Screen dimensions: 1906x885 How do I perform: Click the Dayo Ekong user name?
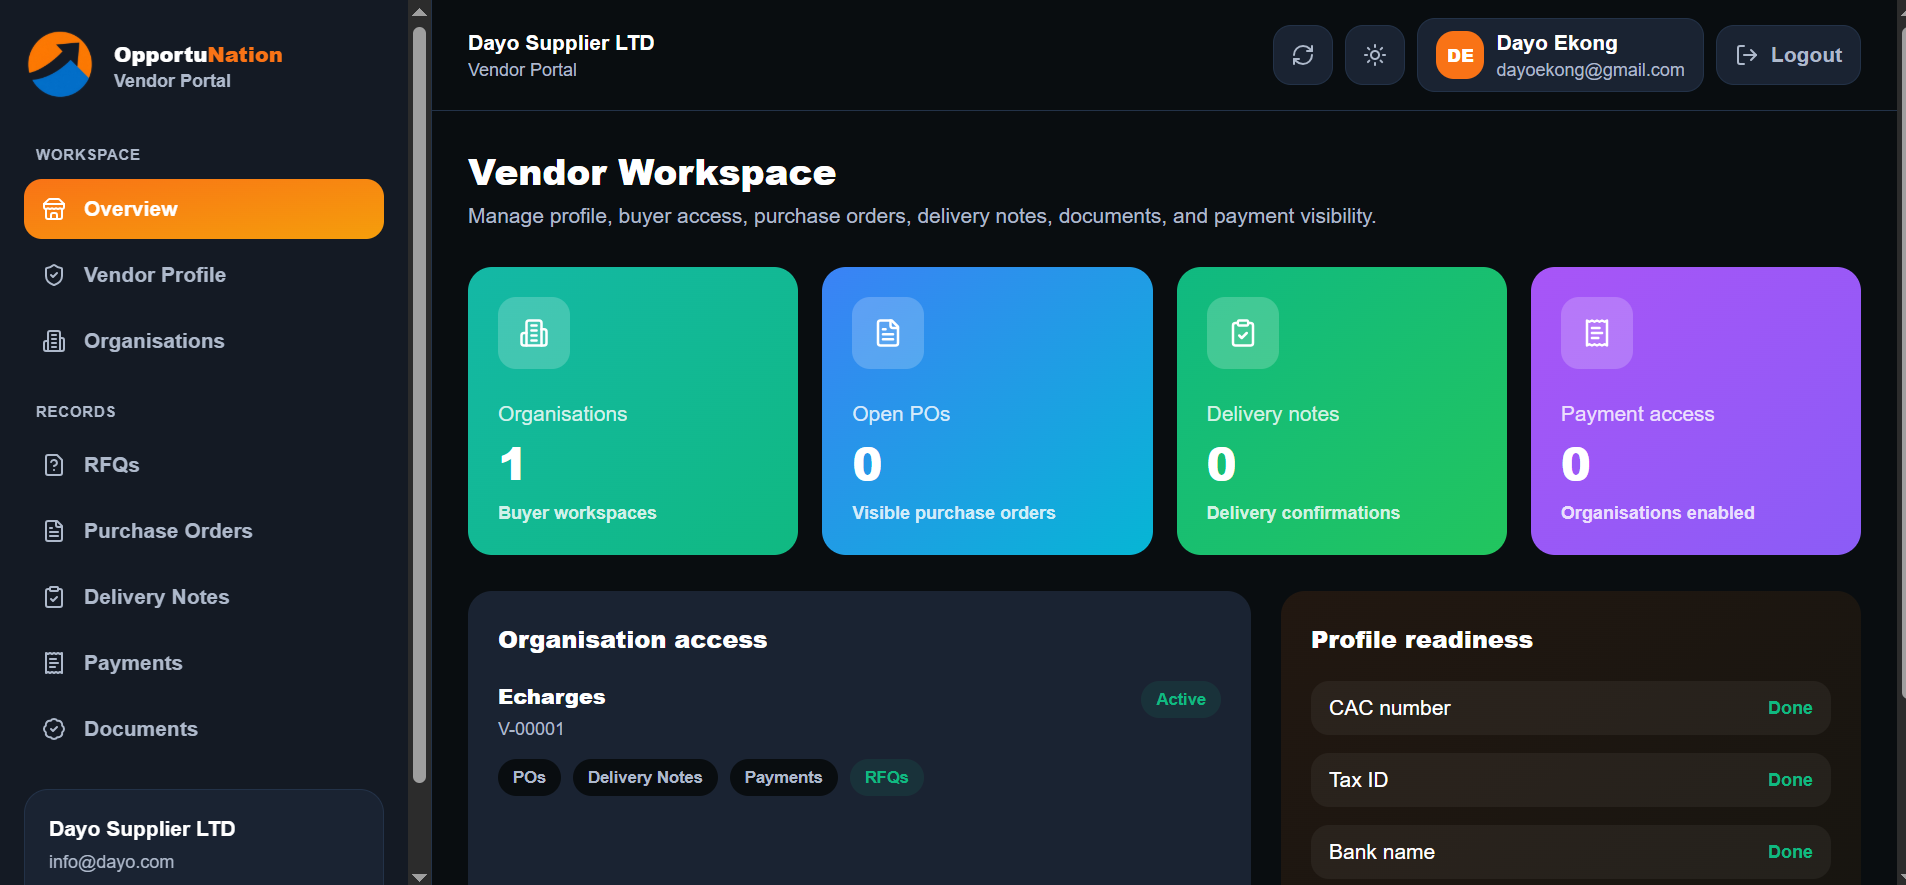coord(1557,43)
